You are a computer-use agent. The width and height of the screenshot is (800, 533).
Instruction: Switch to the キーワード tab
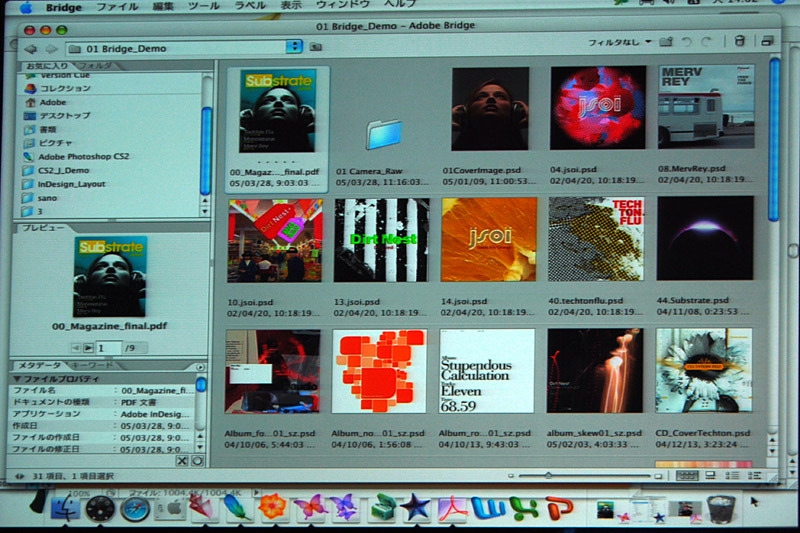pos(91,365)
